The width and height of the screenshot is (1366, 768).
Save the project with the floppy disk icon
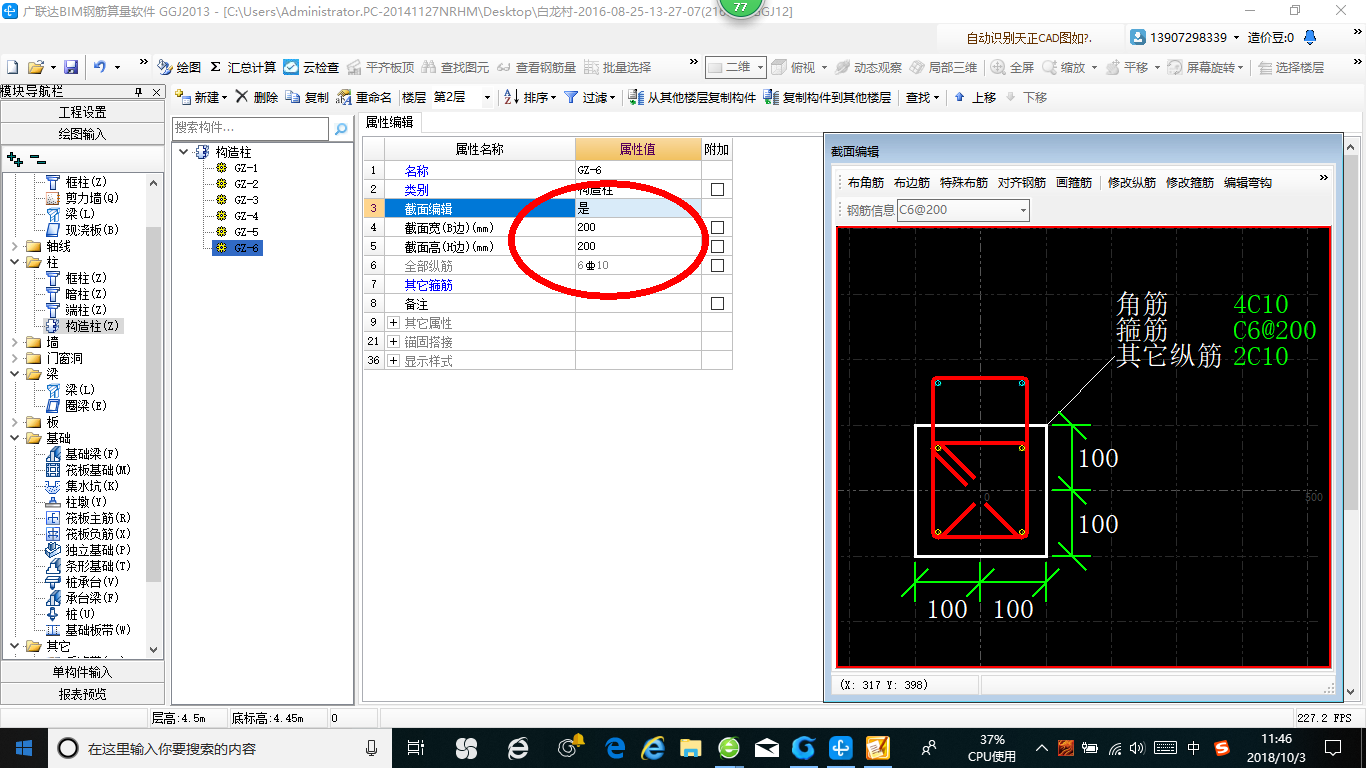(71, 67)
